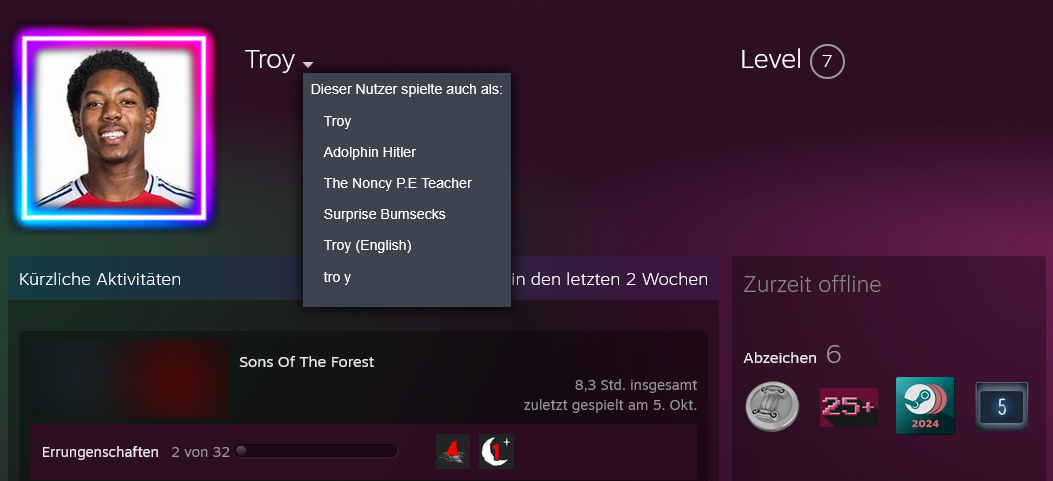View the shark fin achievement icon
The width and height of the screenshot is (1053, 481).
coord(453,451)
